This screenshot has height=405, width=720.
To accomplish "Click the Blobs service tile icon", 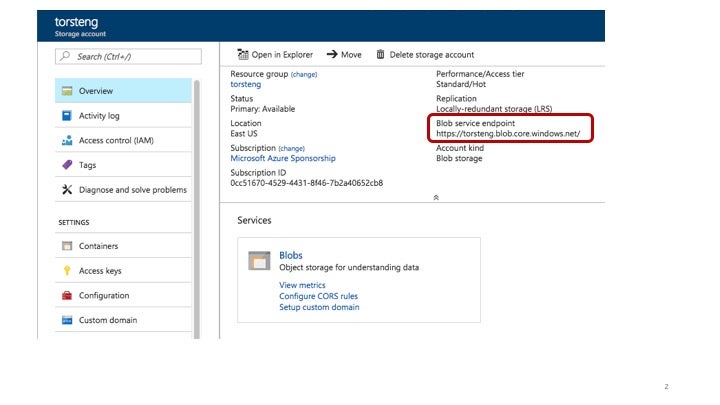I will [x=259, y=261].
